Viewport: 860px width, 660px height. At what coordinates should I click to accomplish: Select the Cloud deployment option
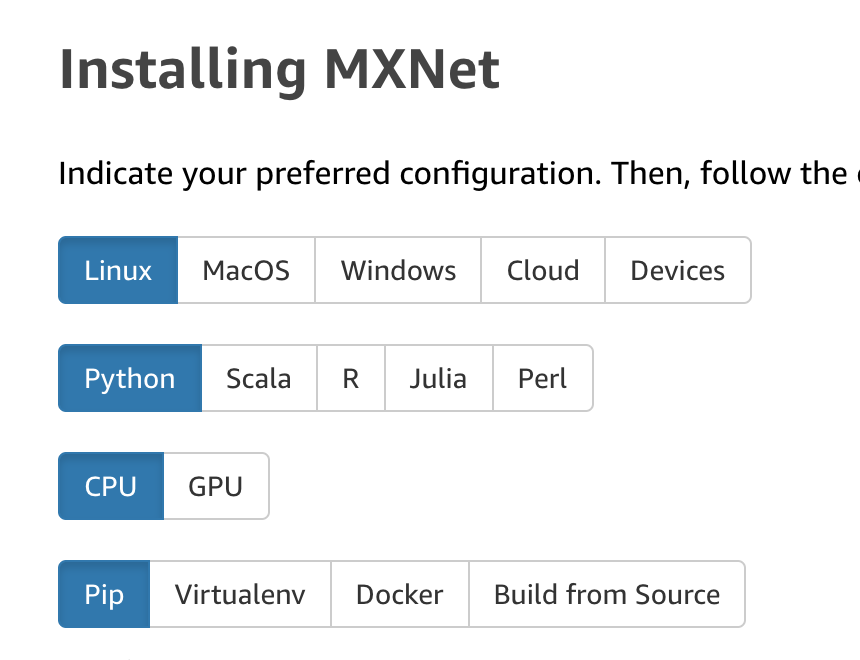tap(542, 270)
